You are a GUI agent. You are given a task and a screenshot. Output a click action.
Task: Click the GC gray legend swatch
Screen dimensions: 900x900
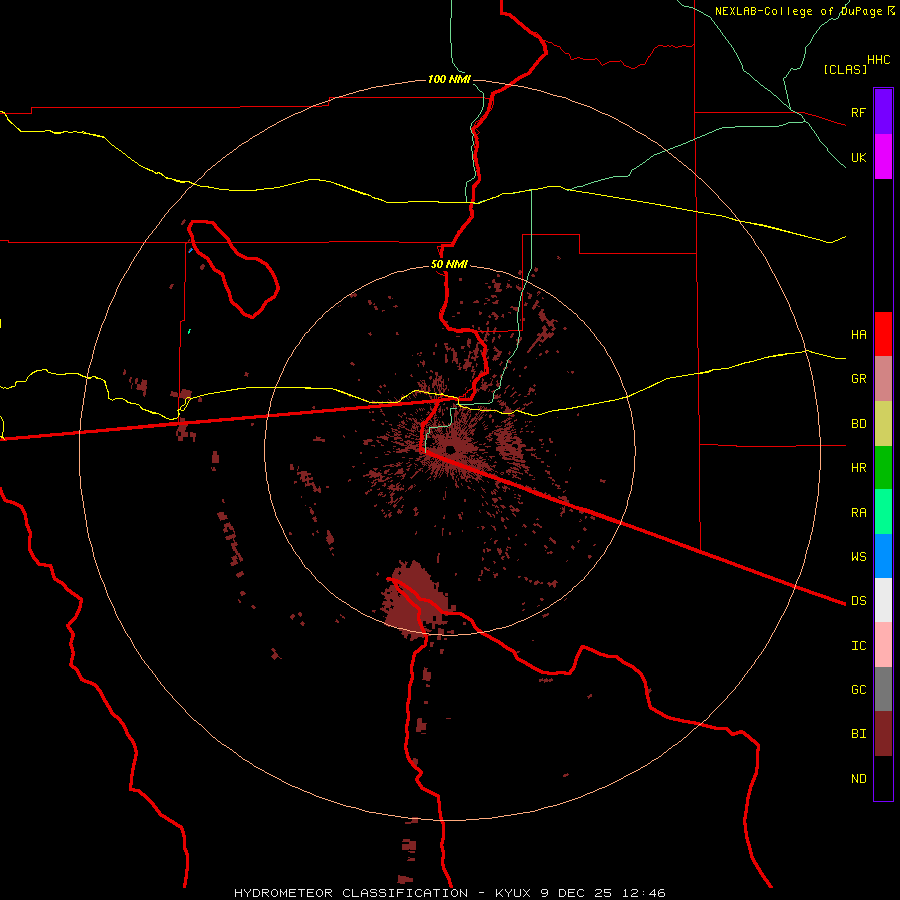tap(883, 689)
